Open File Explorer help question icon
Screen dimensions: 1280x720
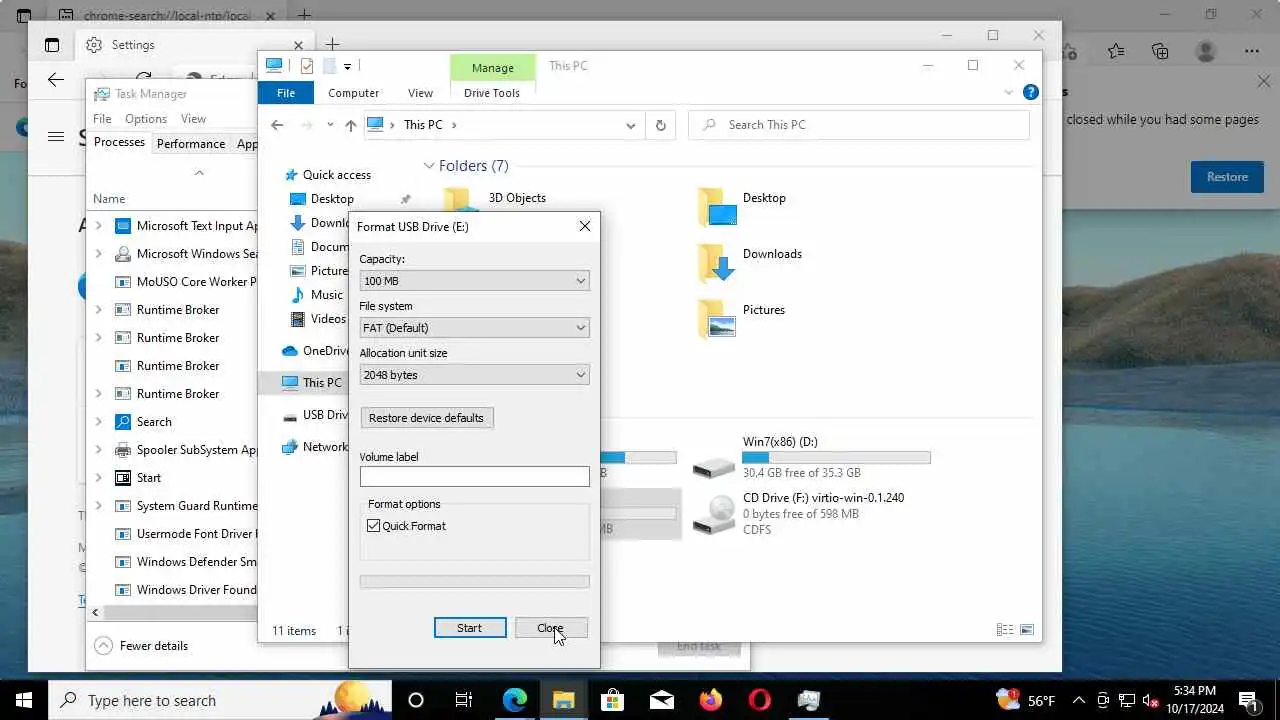pyautogui.click(x=1031, y=92)
